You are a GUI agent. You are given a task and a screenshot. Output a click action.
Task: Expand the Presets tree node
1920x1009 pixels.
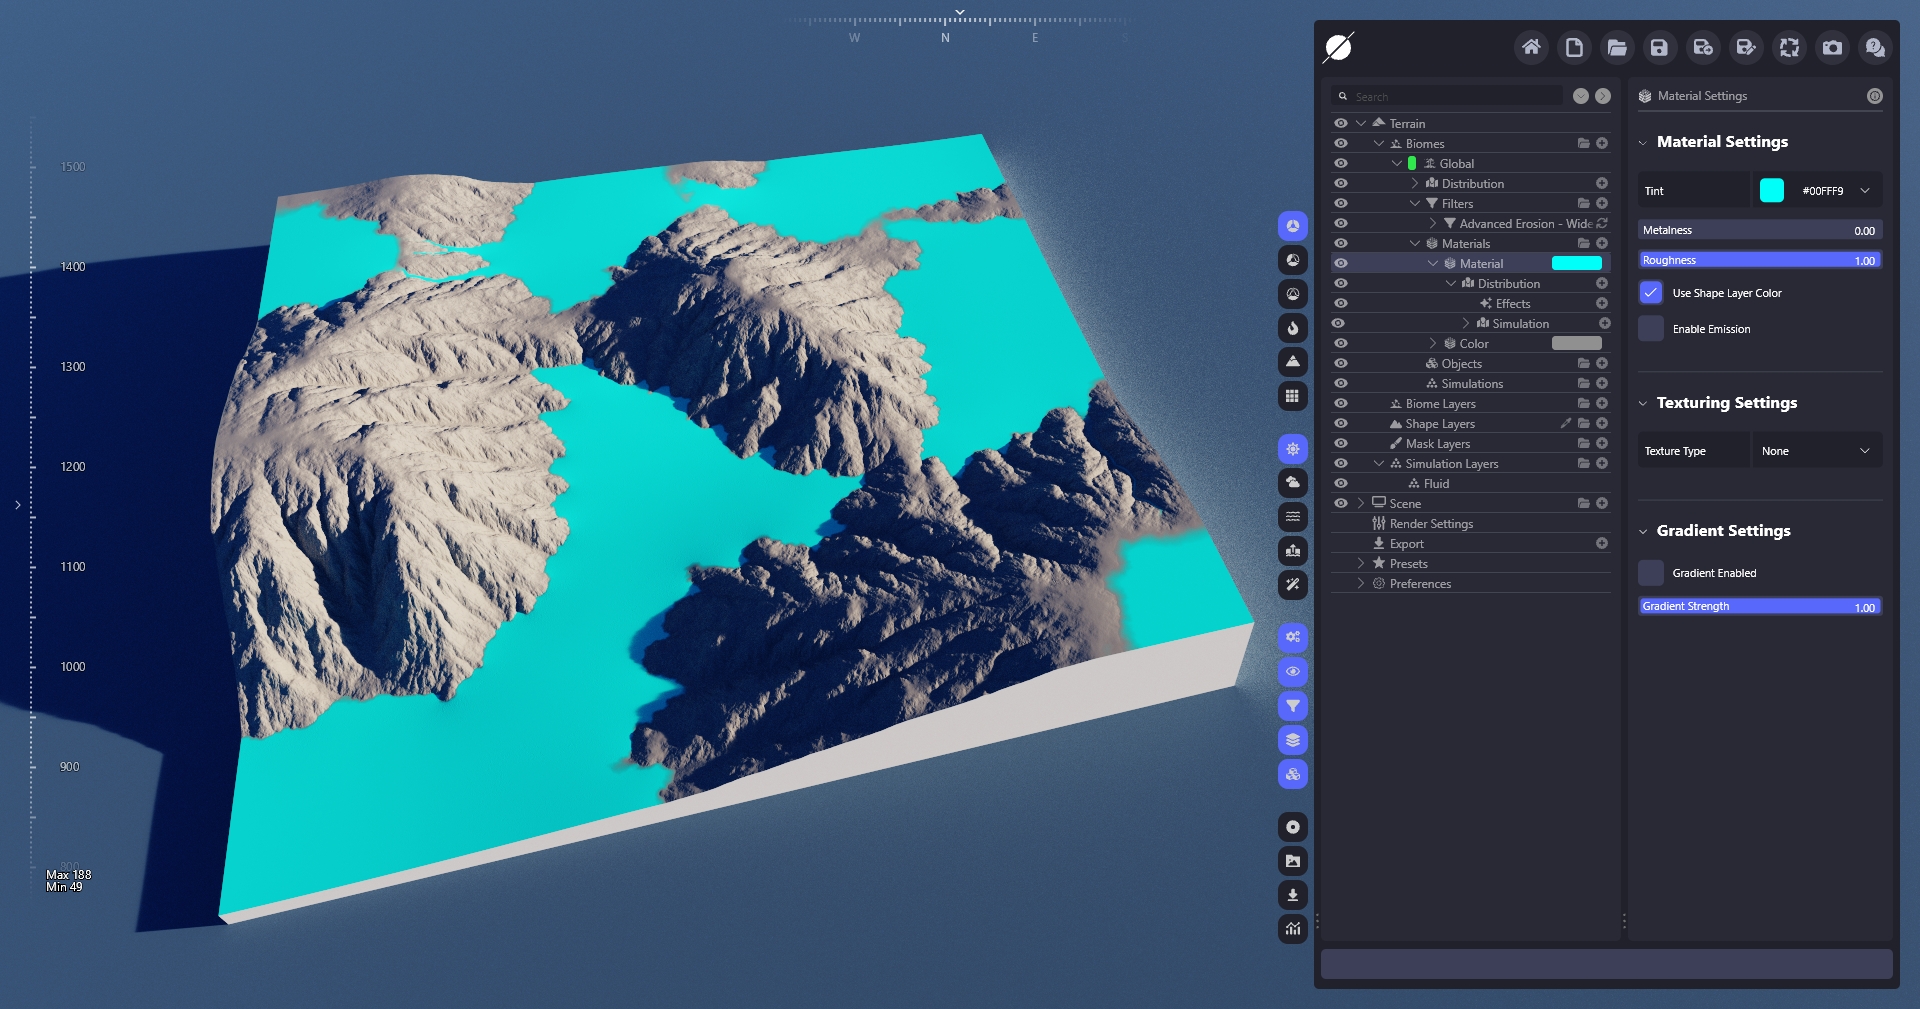tap(1361, 563)
